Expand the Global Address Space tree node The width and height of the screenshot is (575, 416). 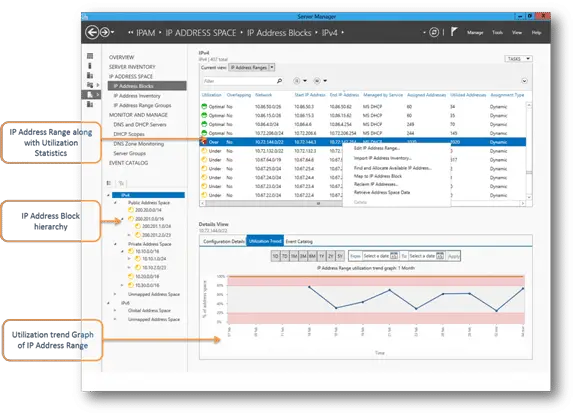pyautogui.click(x=115, y=310)
